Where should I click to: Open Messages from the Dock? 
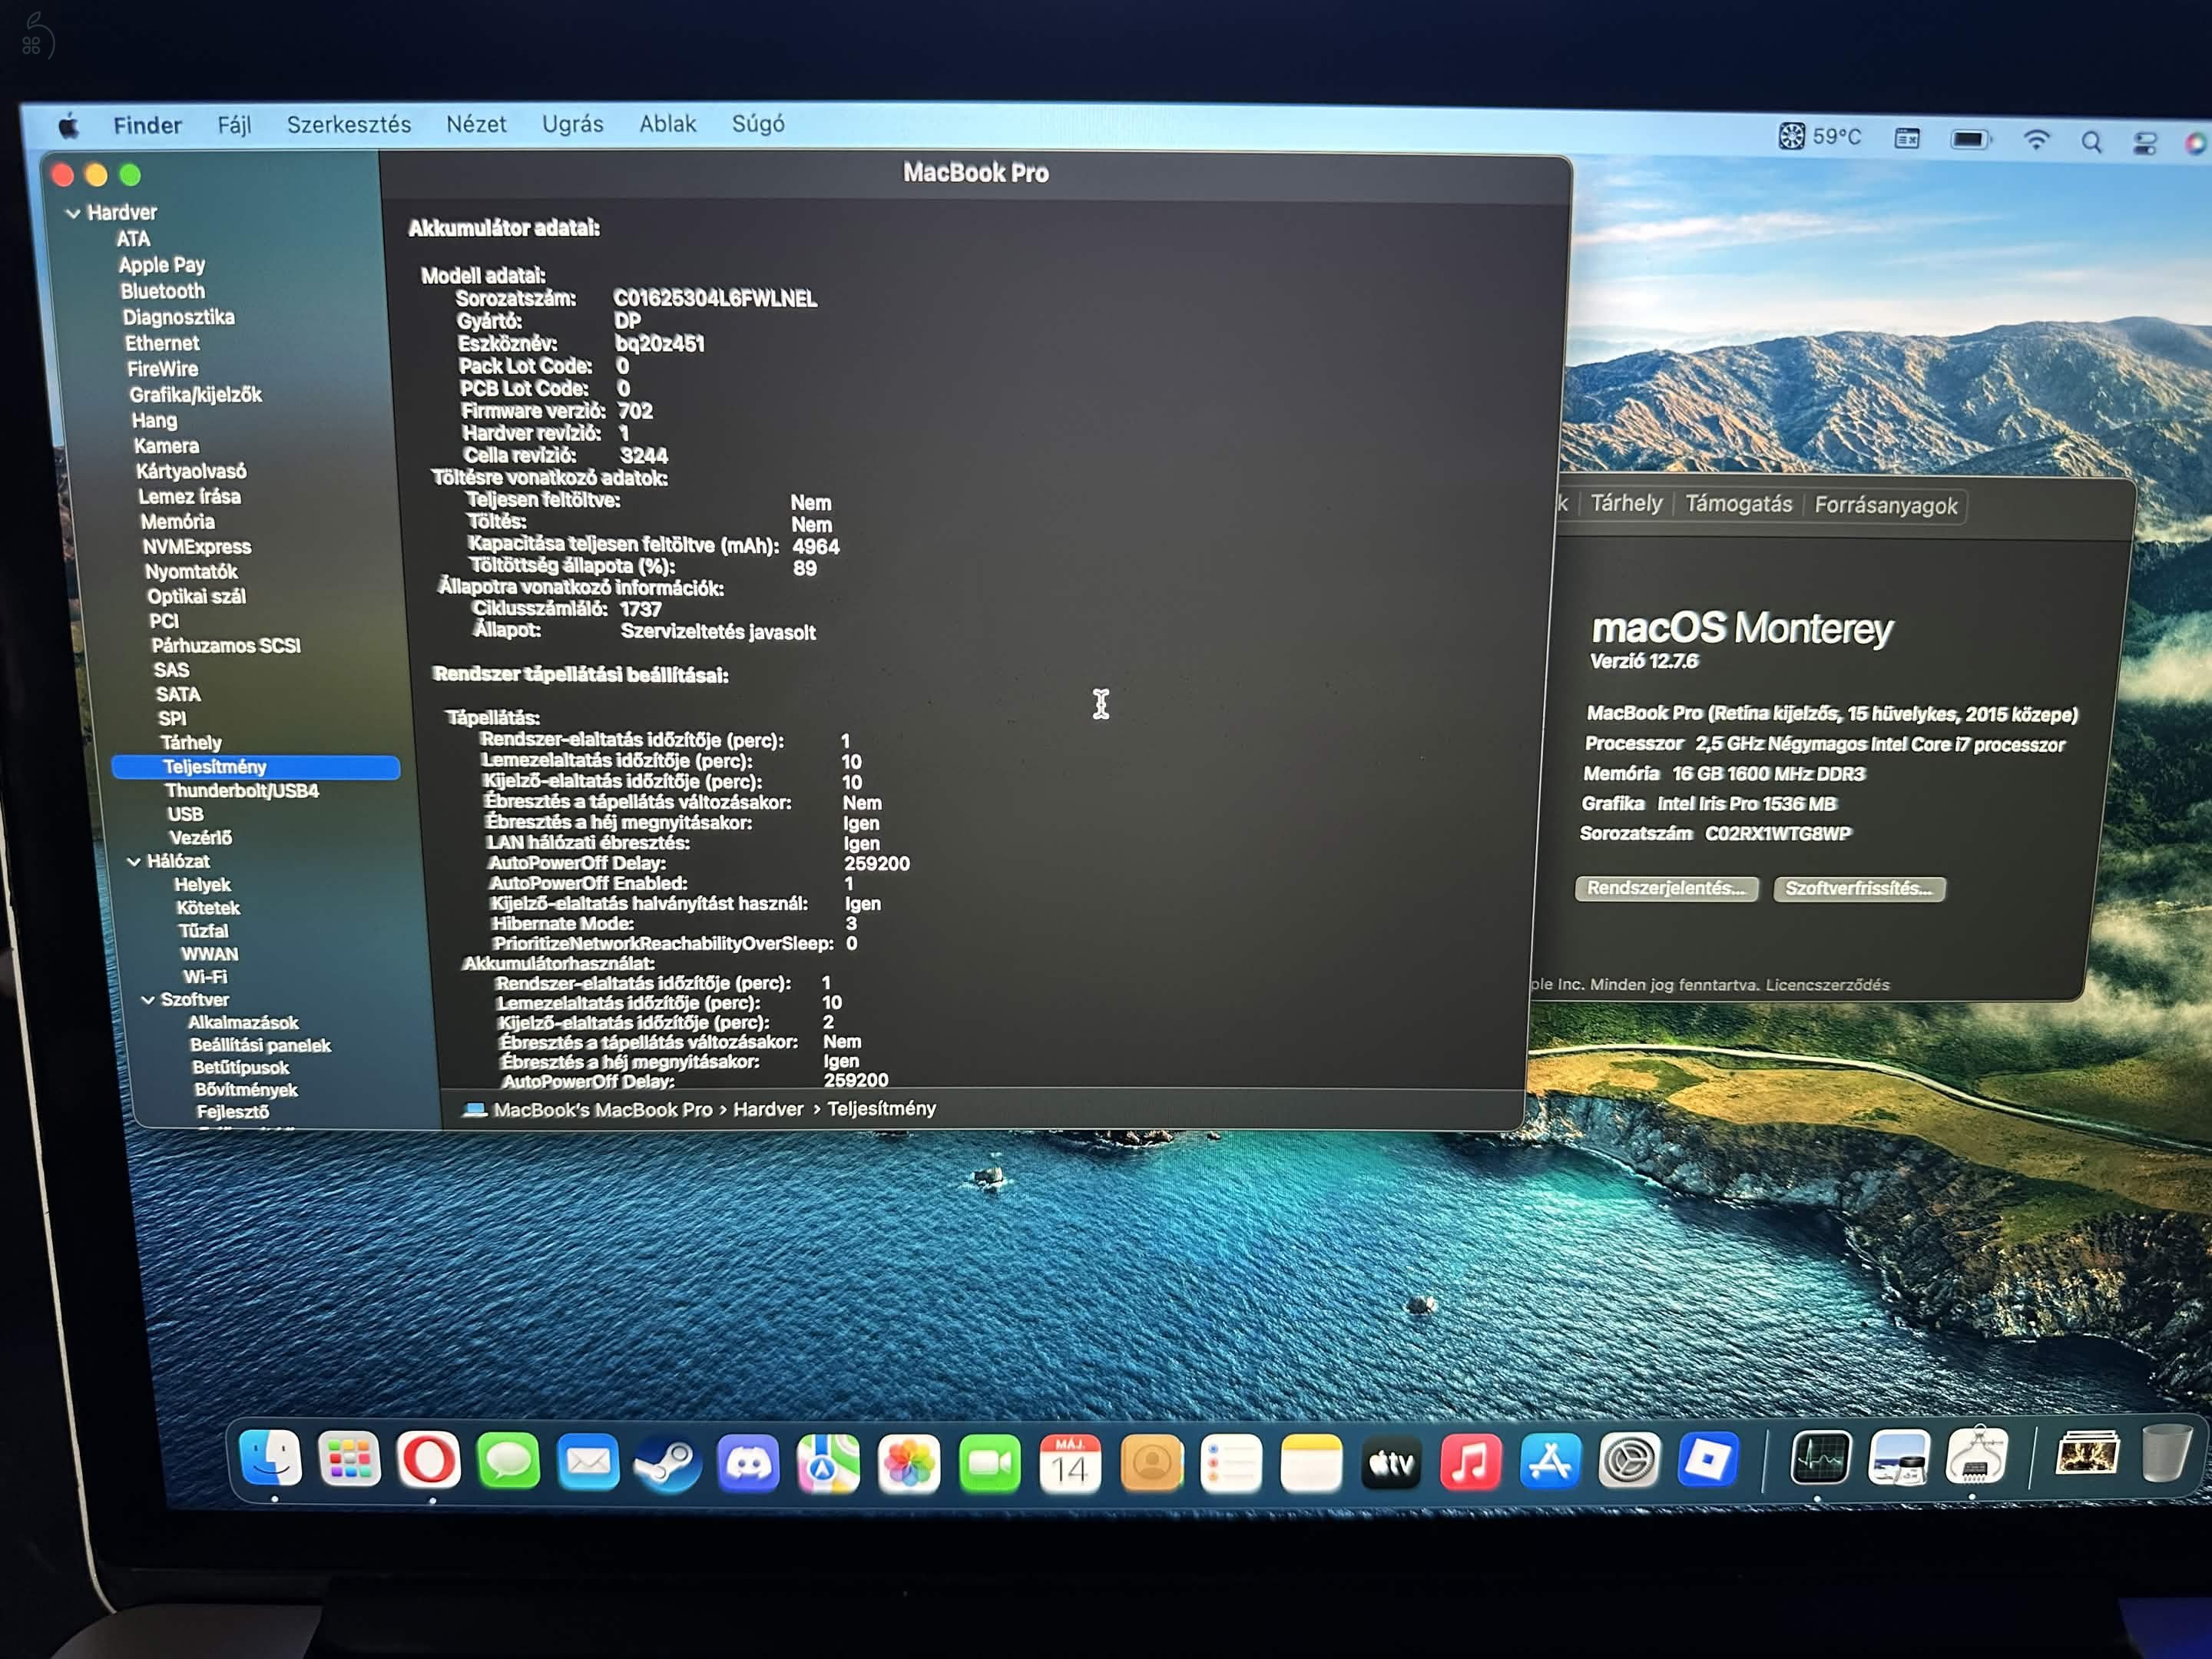pos(508,1462)
